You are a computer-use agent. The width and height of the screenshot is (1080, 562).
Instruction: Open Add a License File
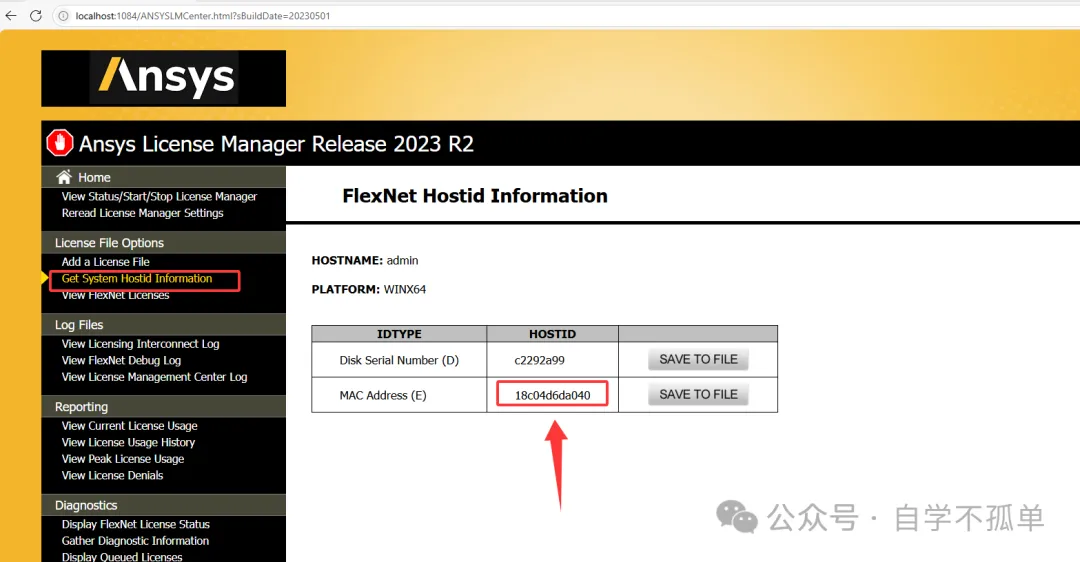coord(105,262)
